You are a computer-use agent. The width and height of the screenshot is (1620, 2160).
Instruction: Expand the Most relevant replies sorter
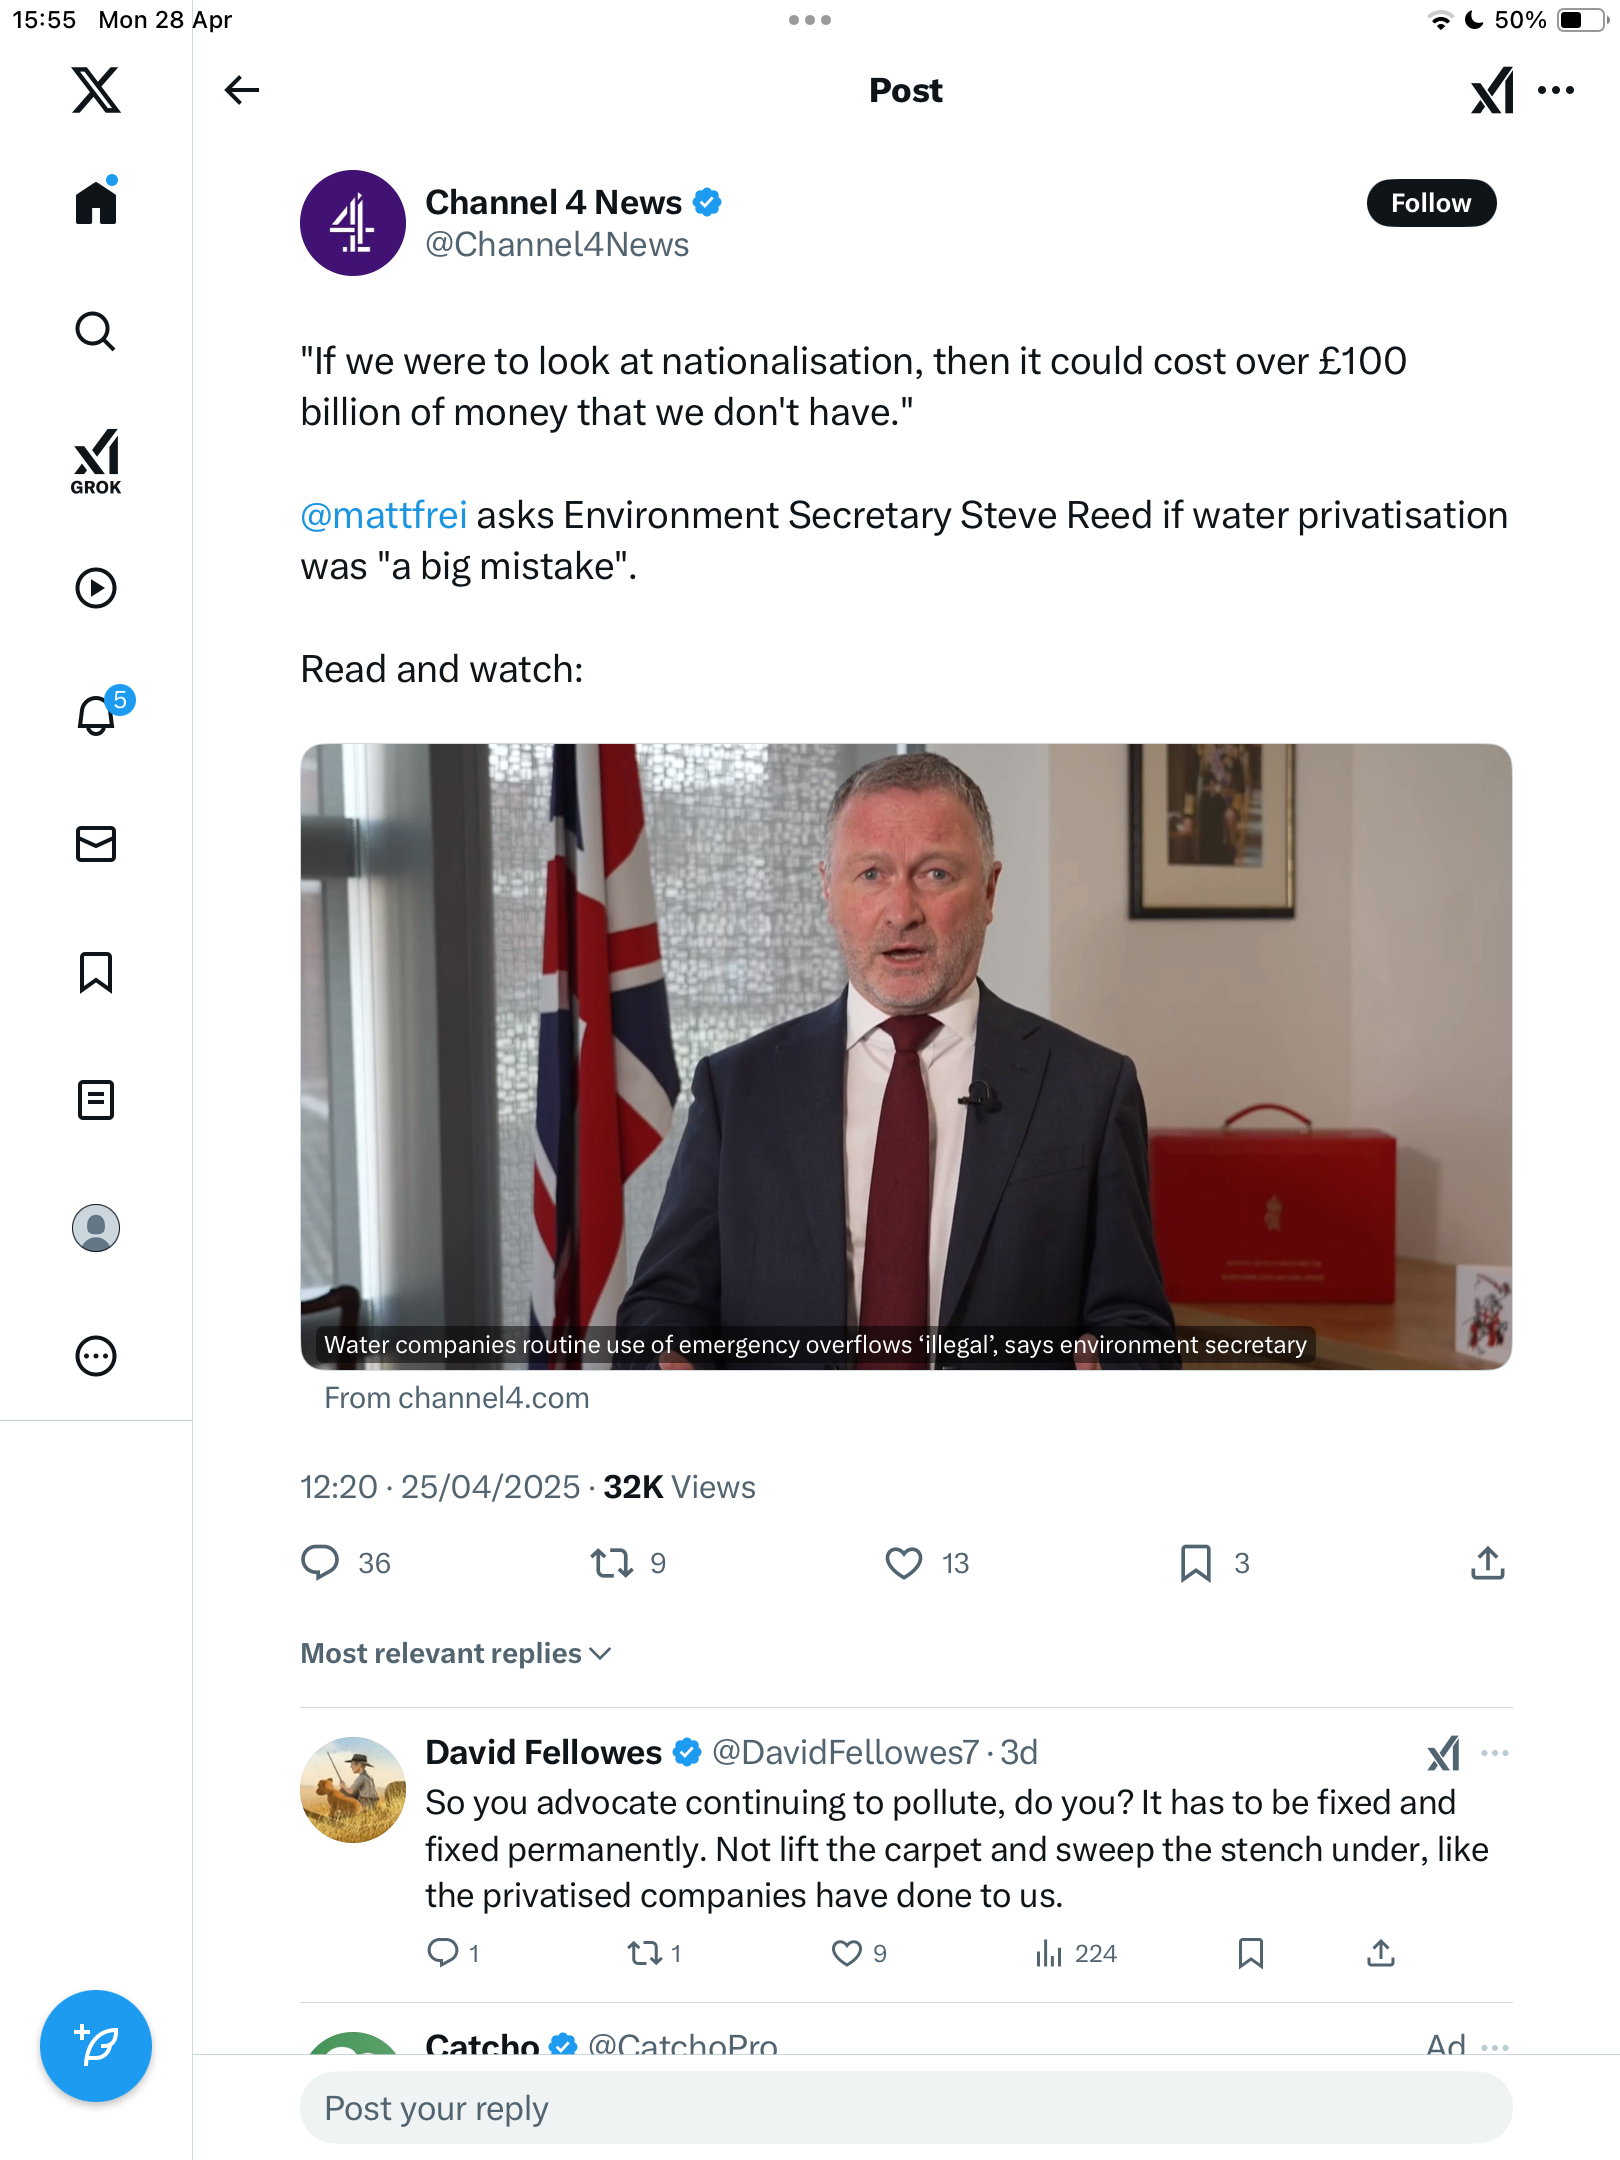[456, 1653]
